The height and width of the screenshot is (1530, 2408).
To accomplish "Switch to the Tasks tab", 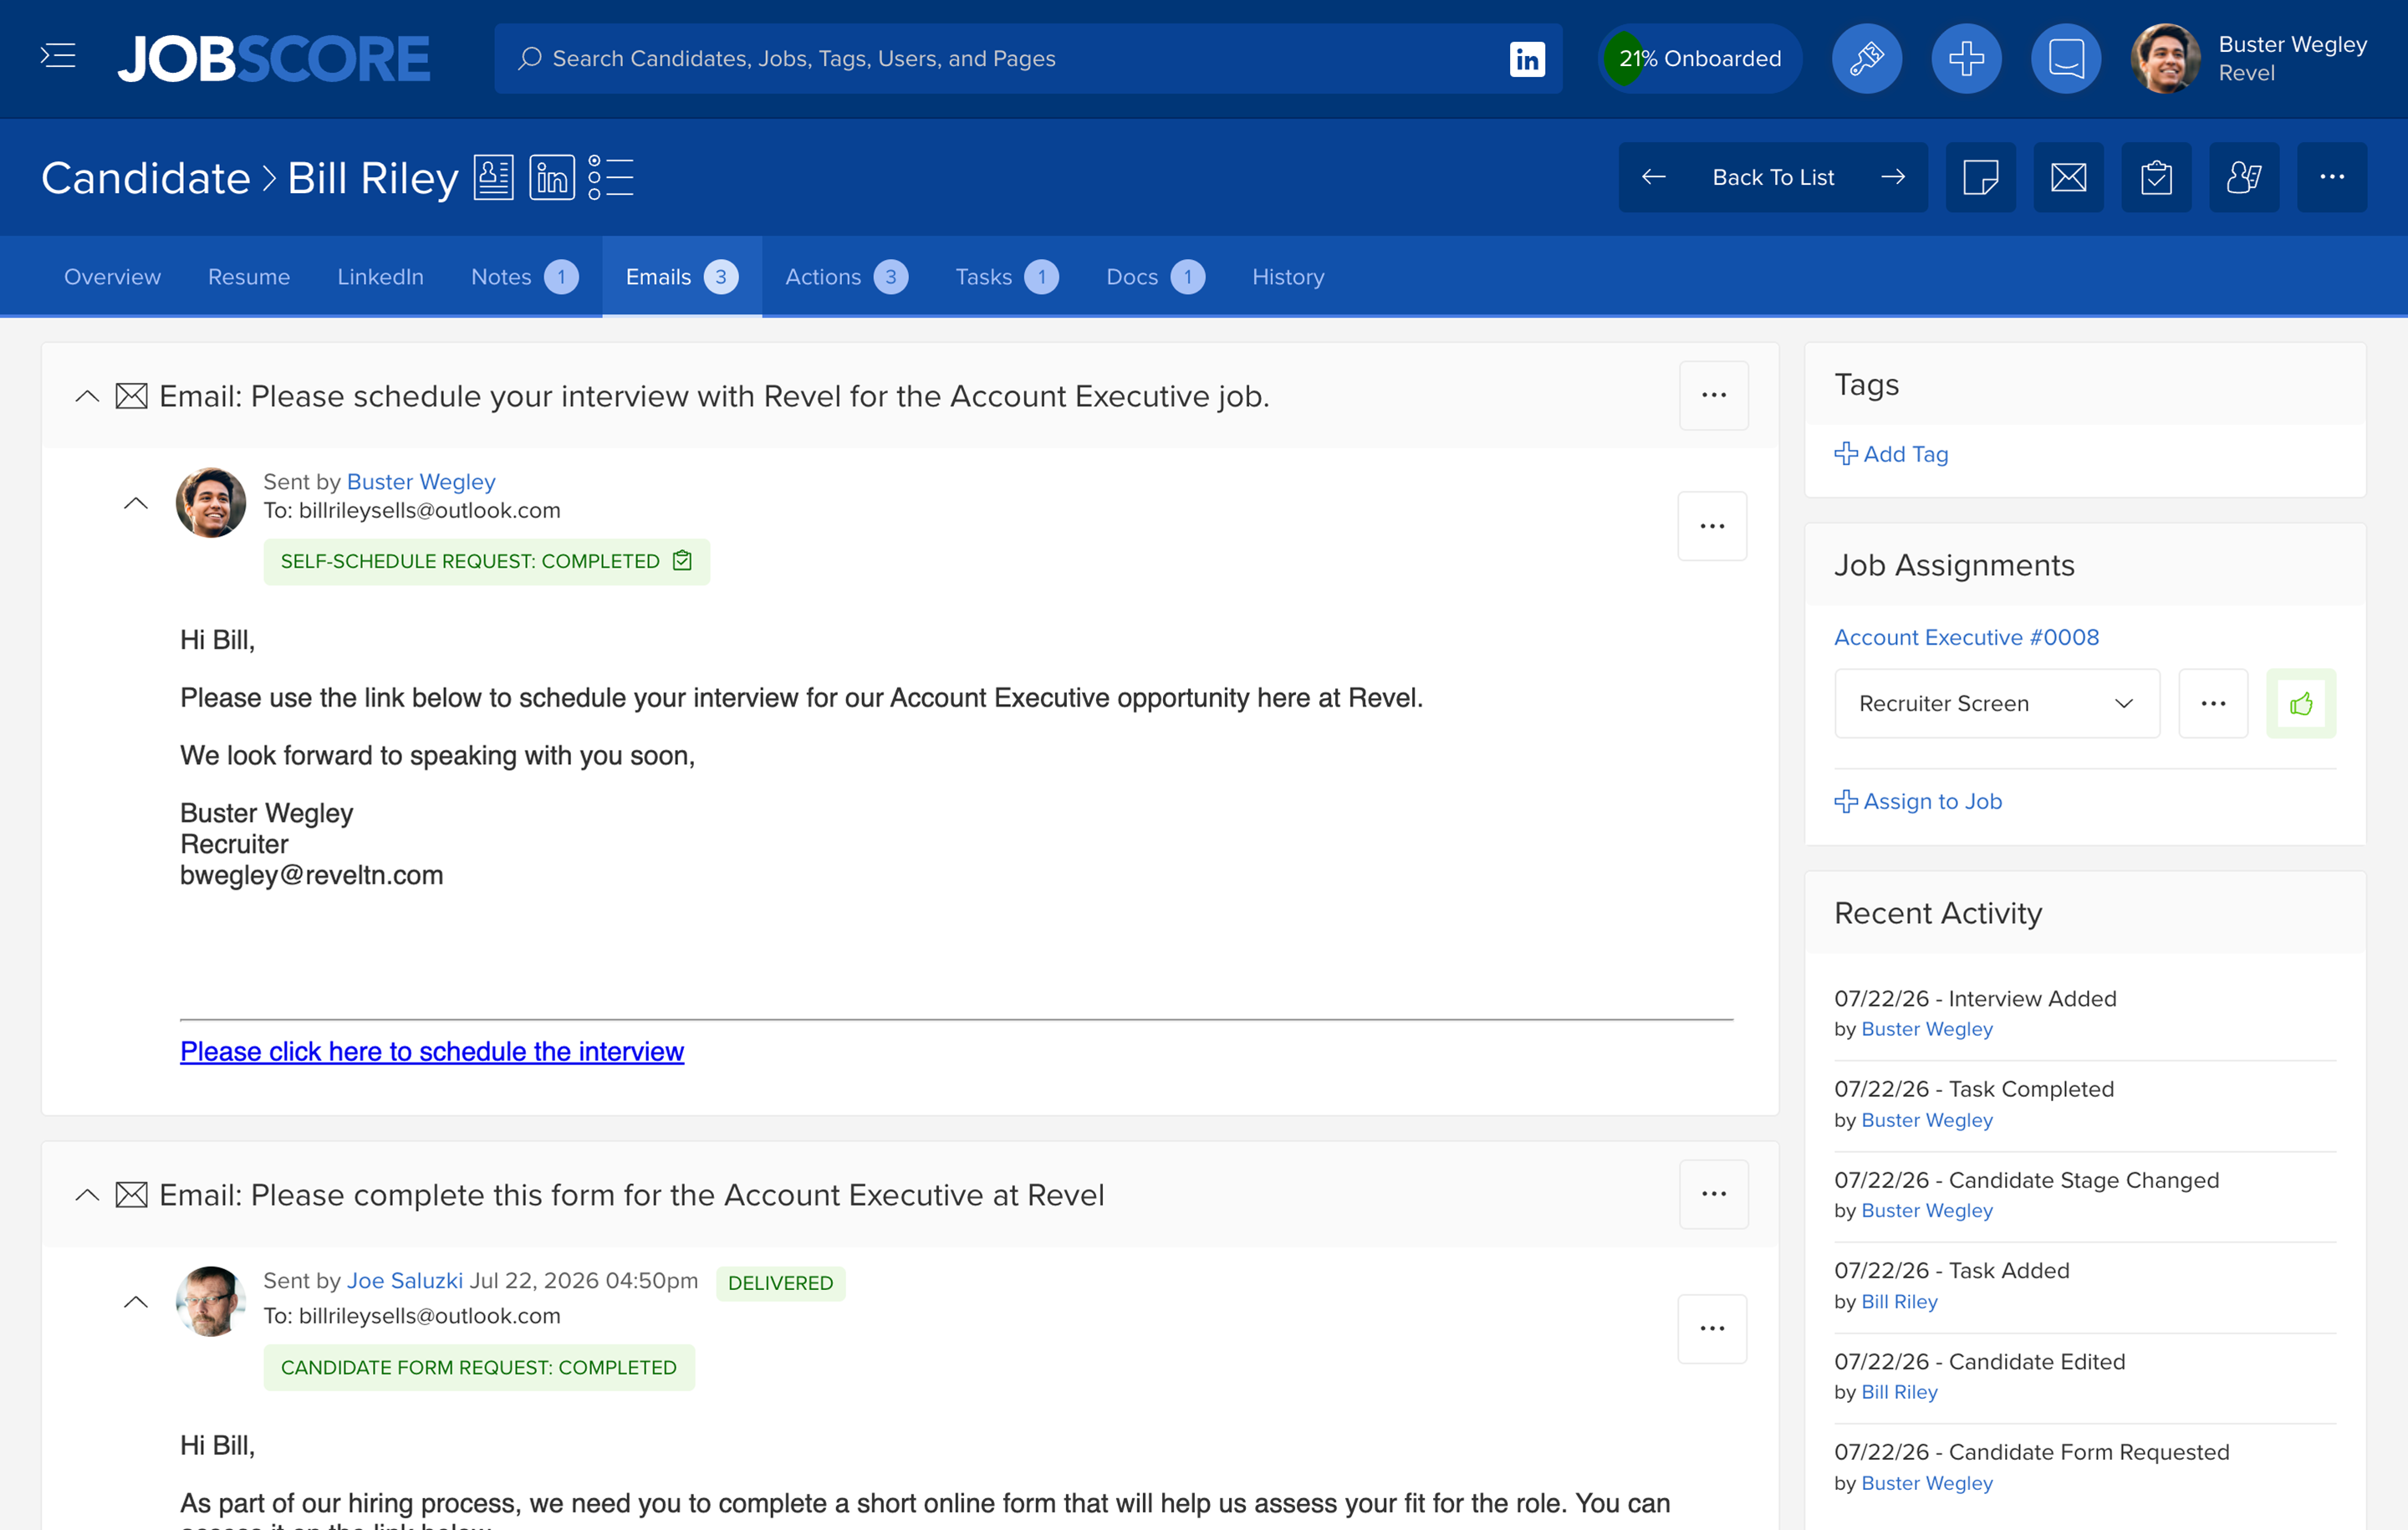I will 1006,277.
